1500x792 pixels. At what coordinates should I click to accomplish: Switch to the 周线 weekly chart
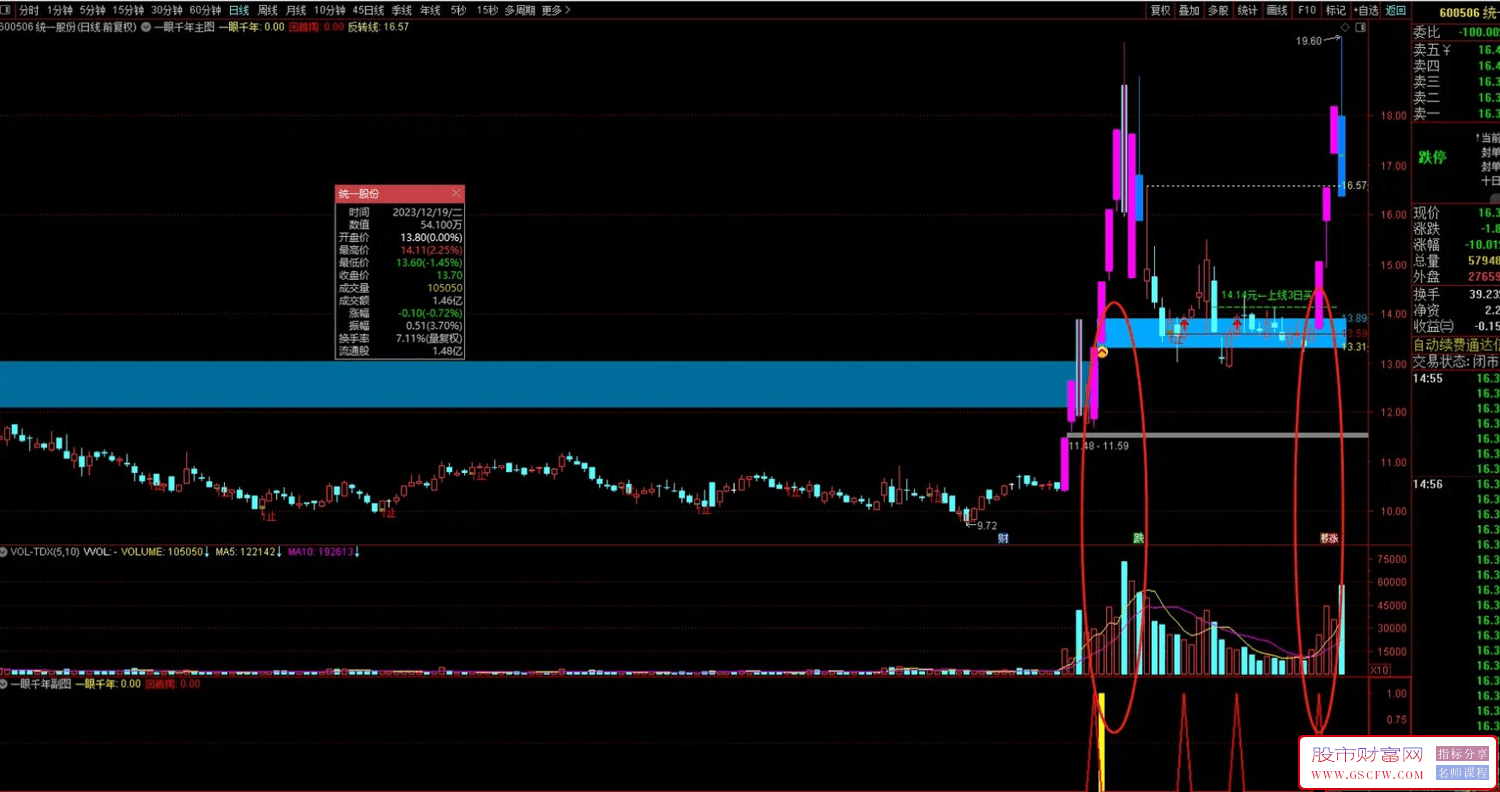point(268,10)
